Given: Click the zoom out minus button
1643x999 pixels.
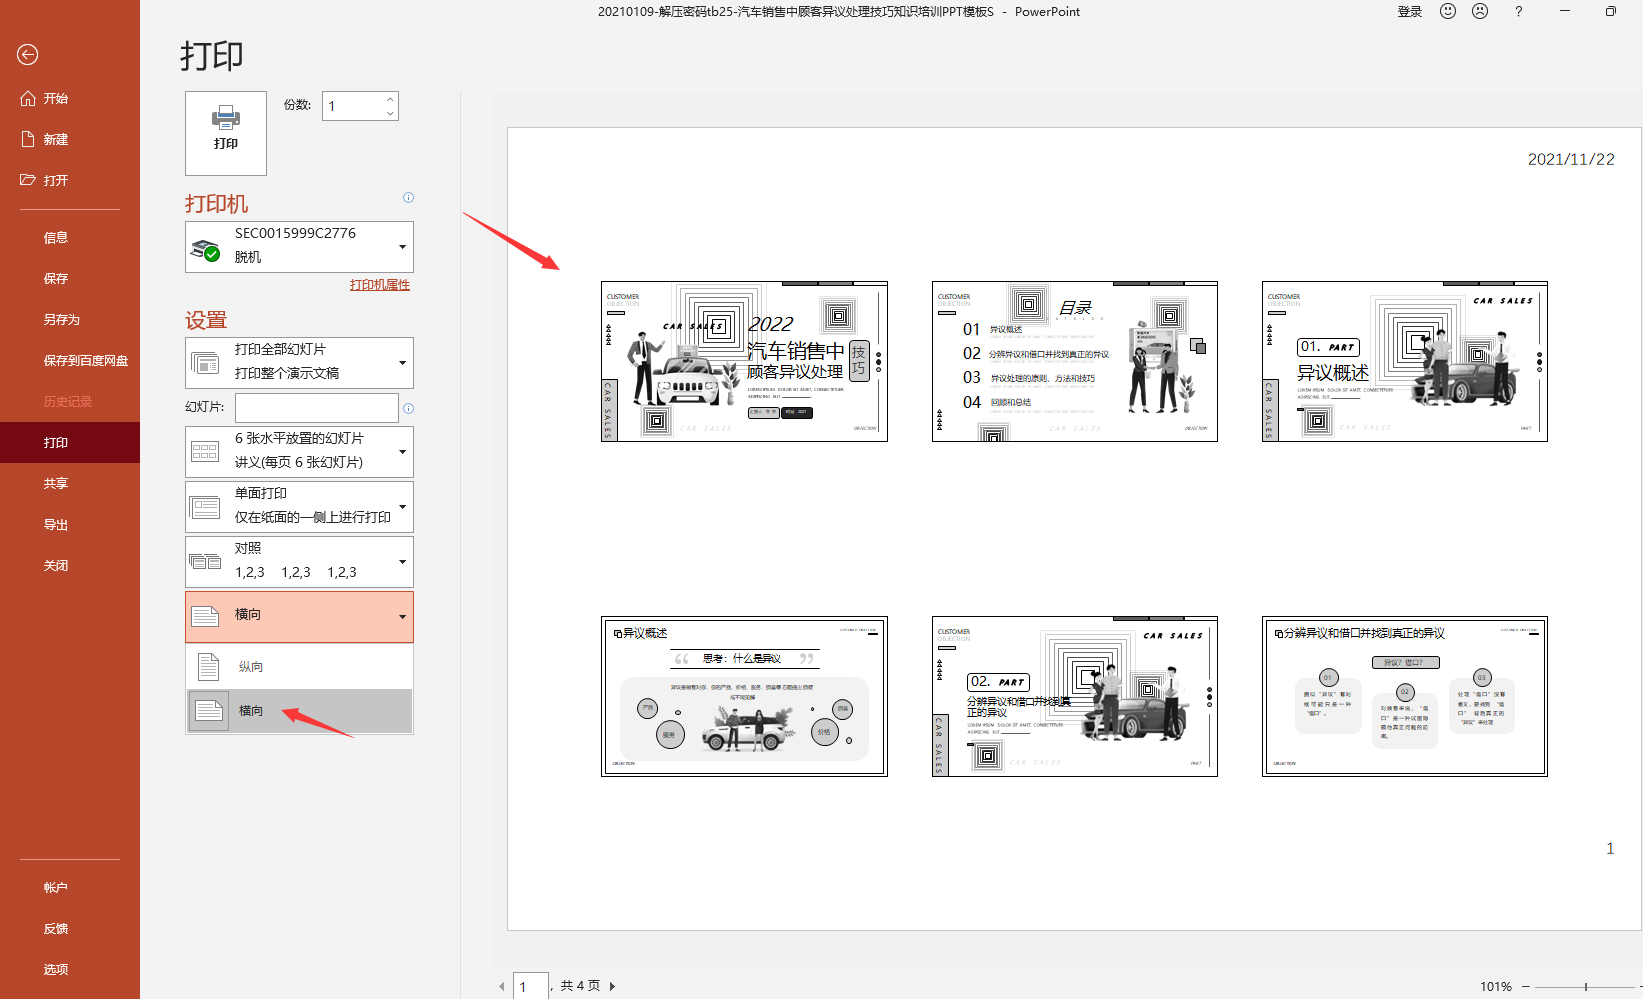Looking at the screenshot, I should coord(1525,986).
